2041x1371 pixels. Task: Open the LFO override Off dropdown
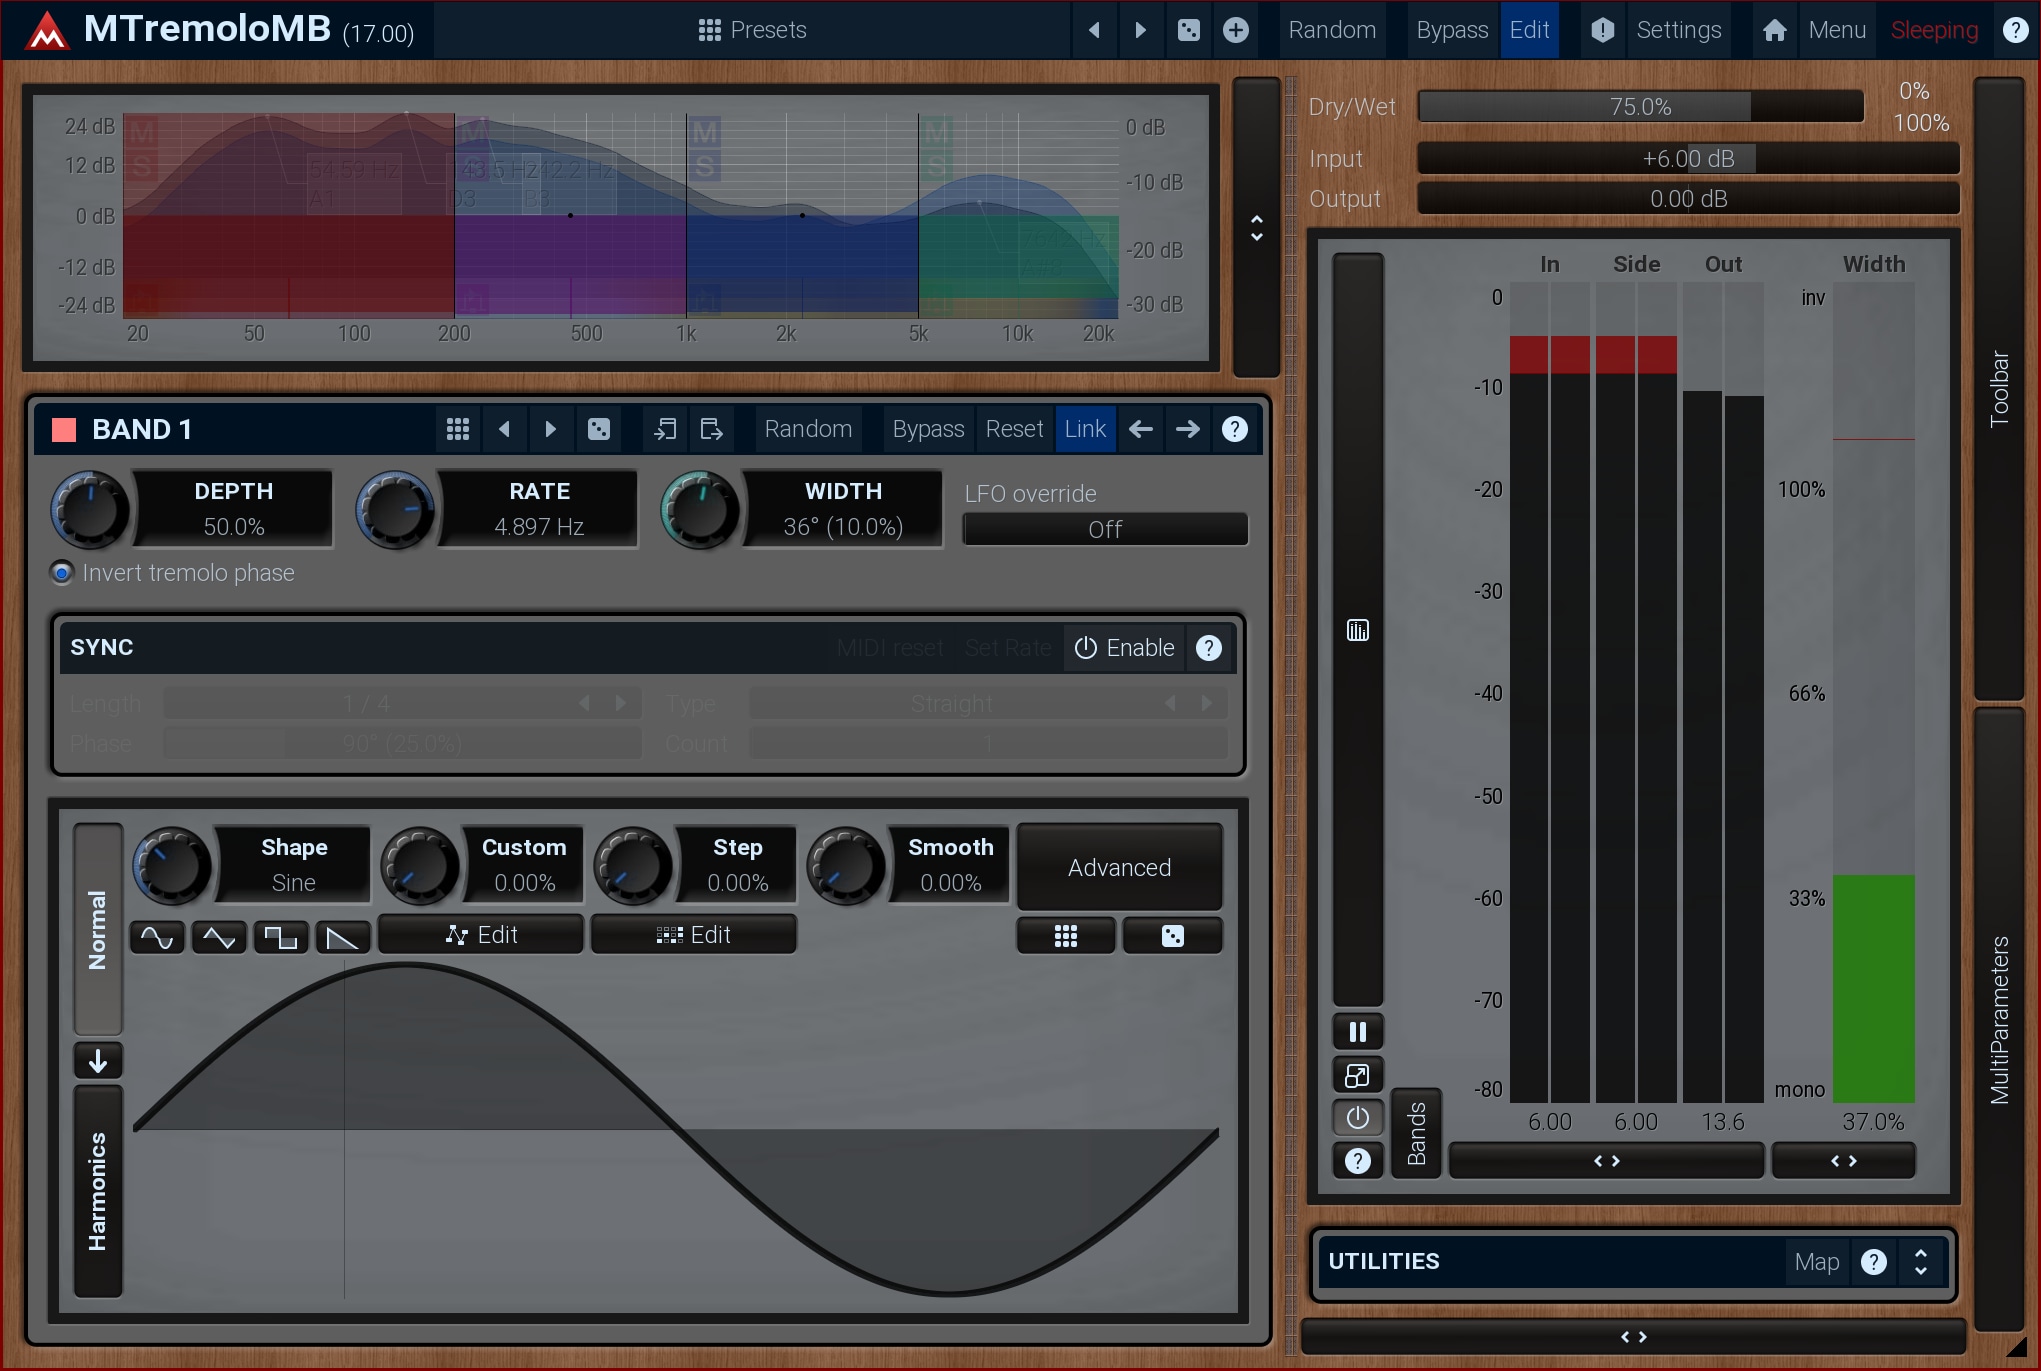[1104, 529]
